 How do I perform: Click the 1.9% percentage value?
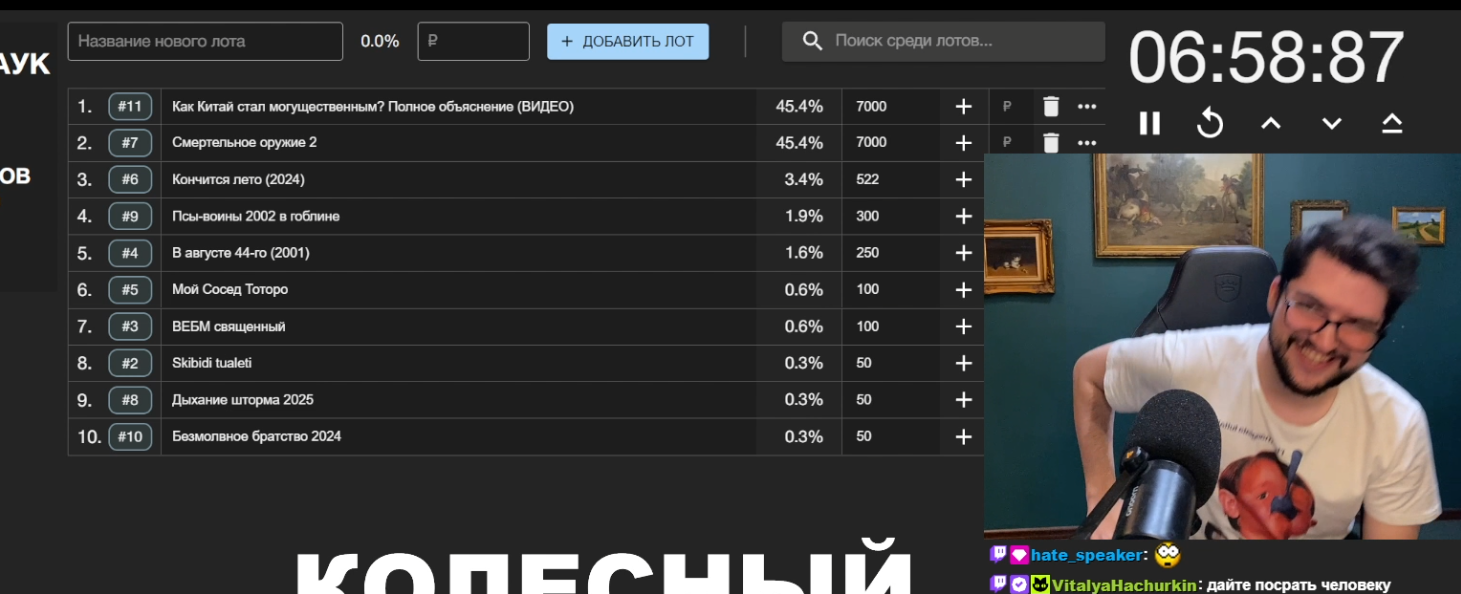tap(804, 216)
